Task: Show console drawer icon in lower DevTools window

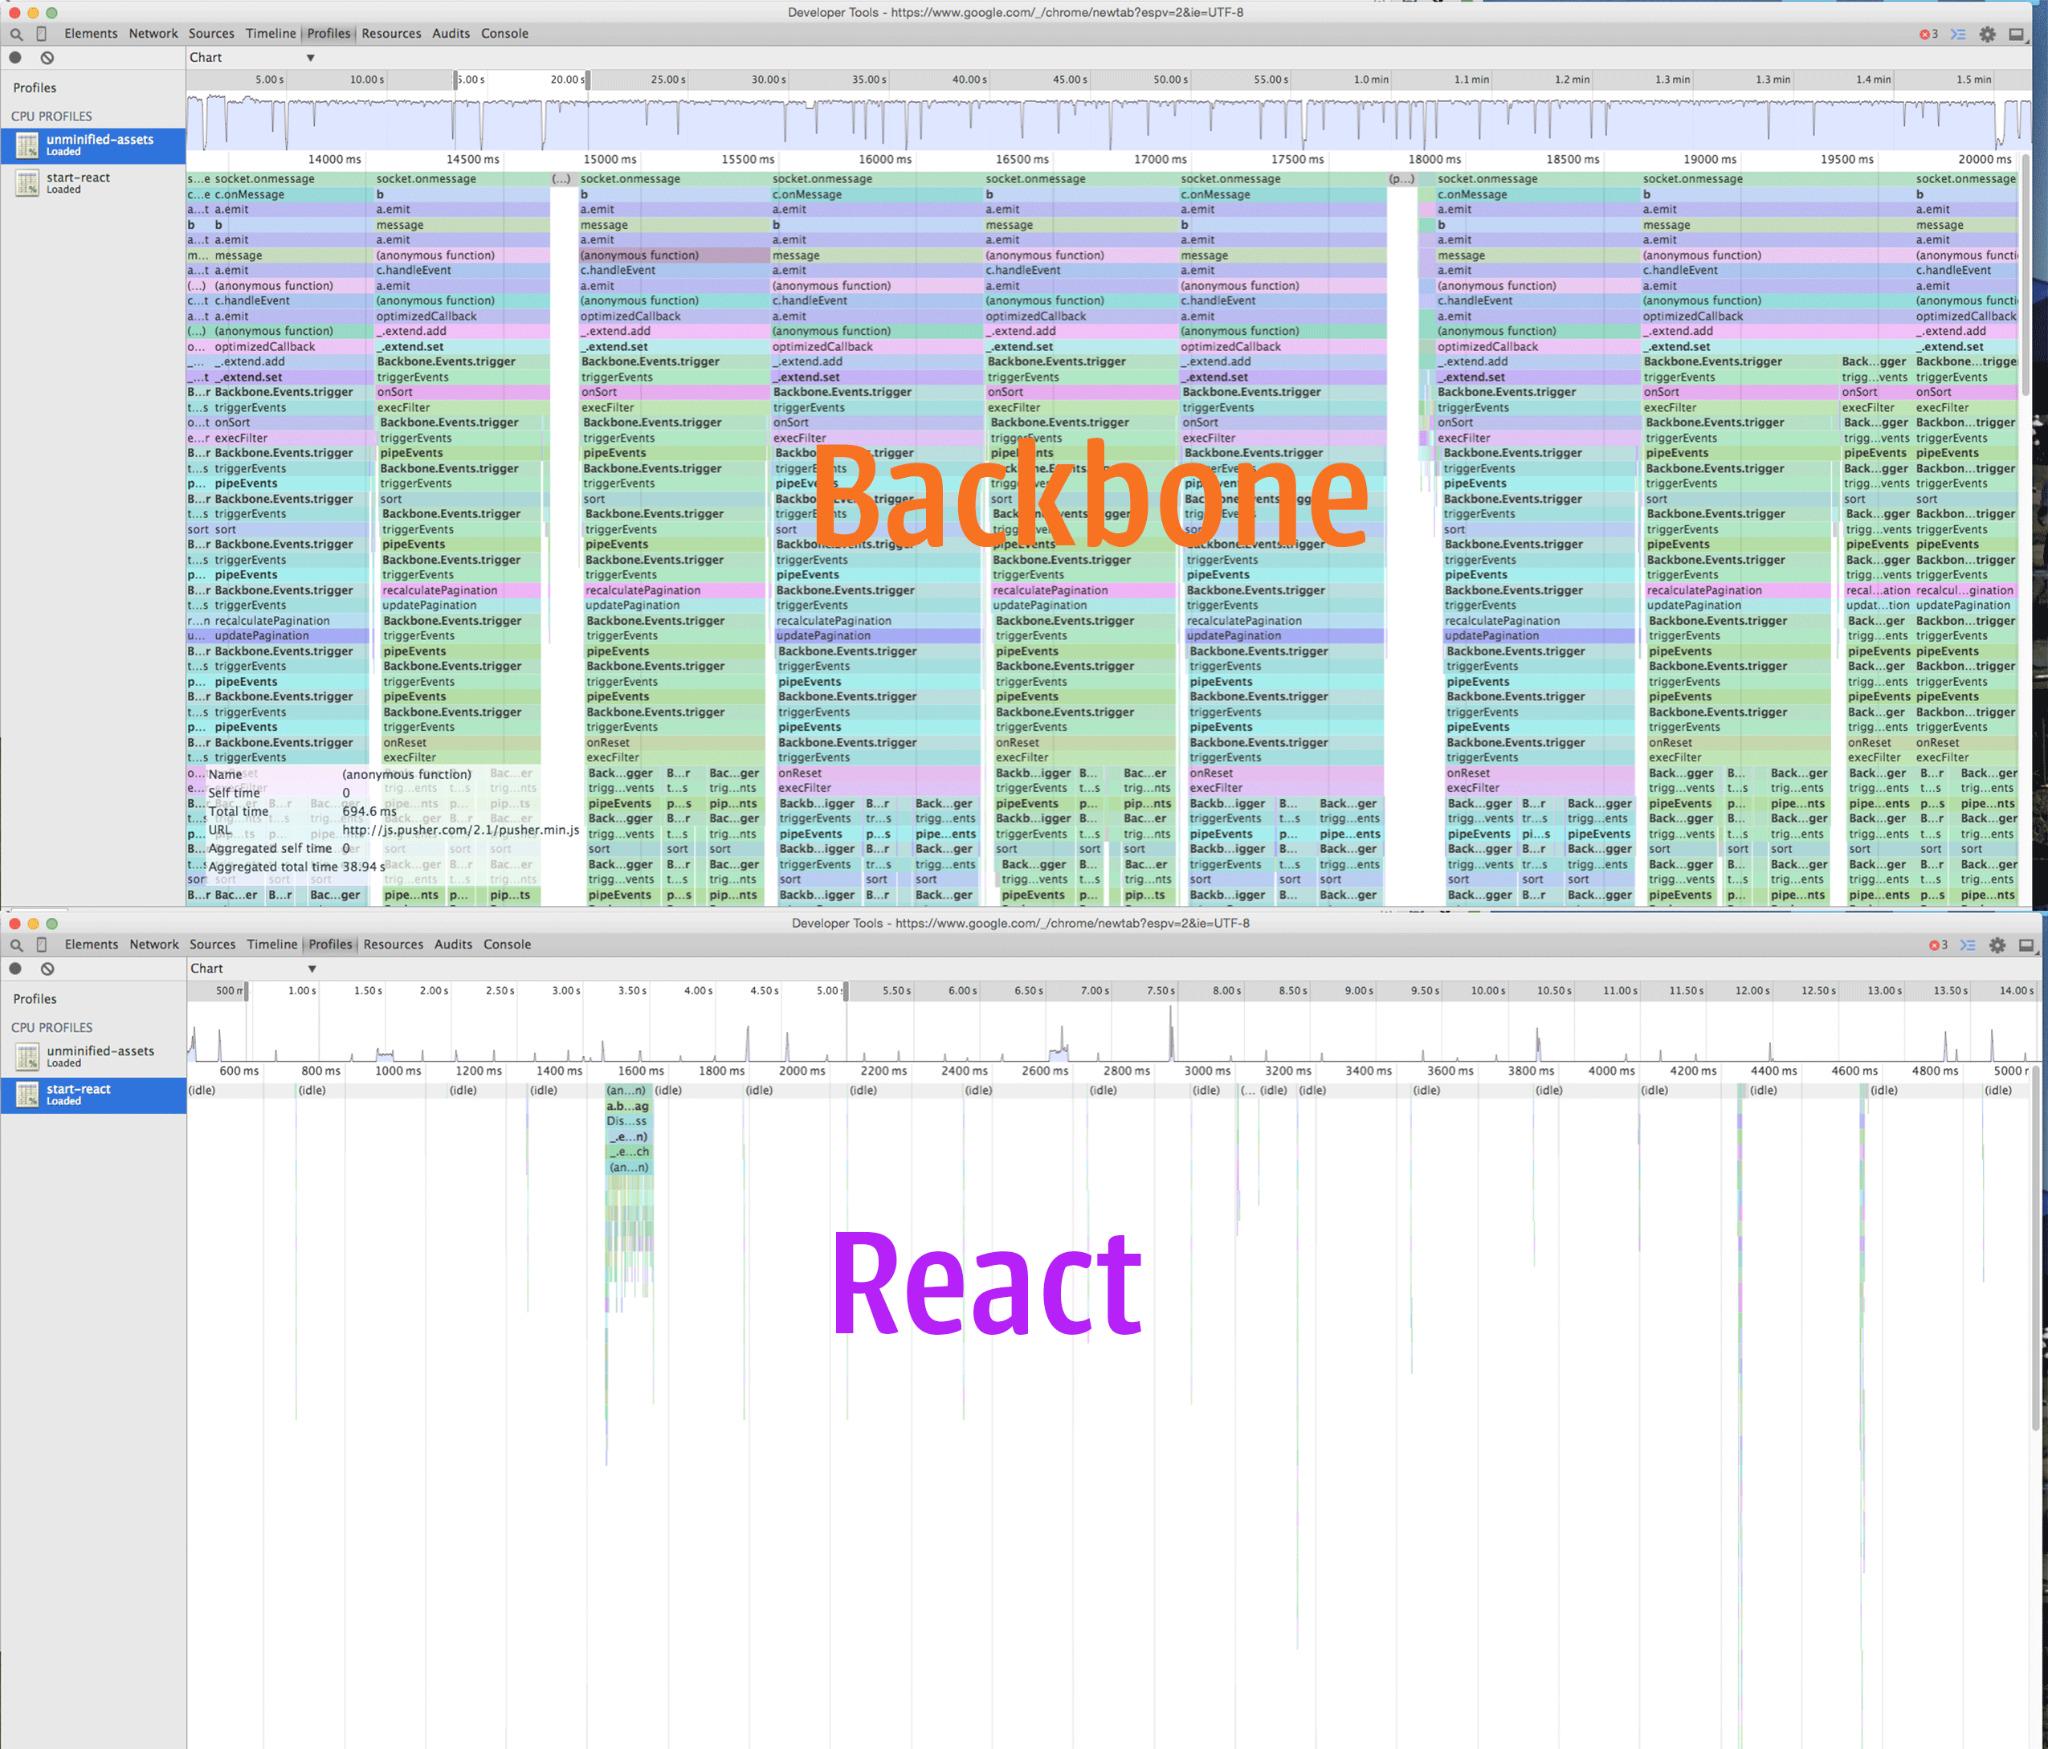Action: [1967, 945]
